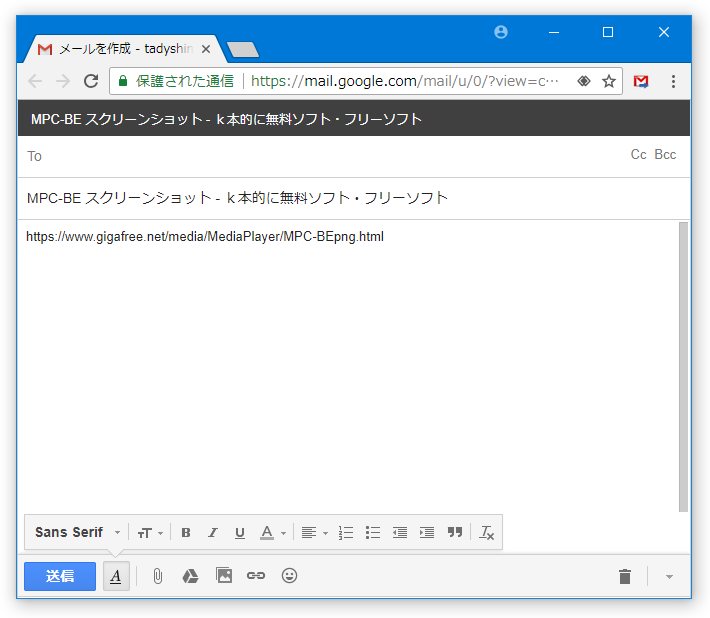
Task: Click the address bar URL
Action: pos(404,81)
